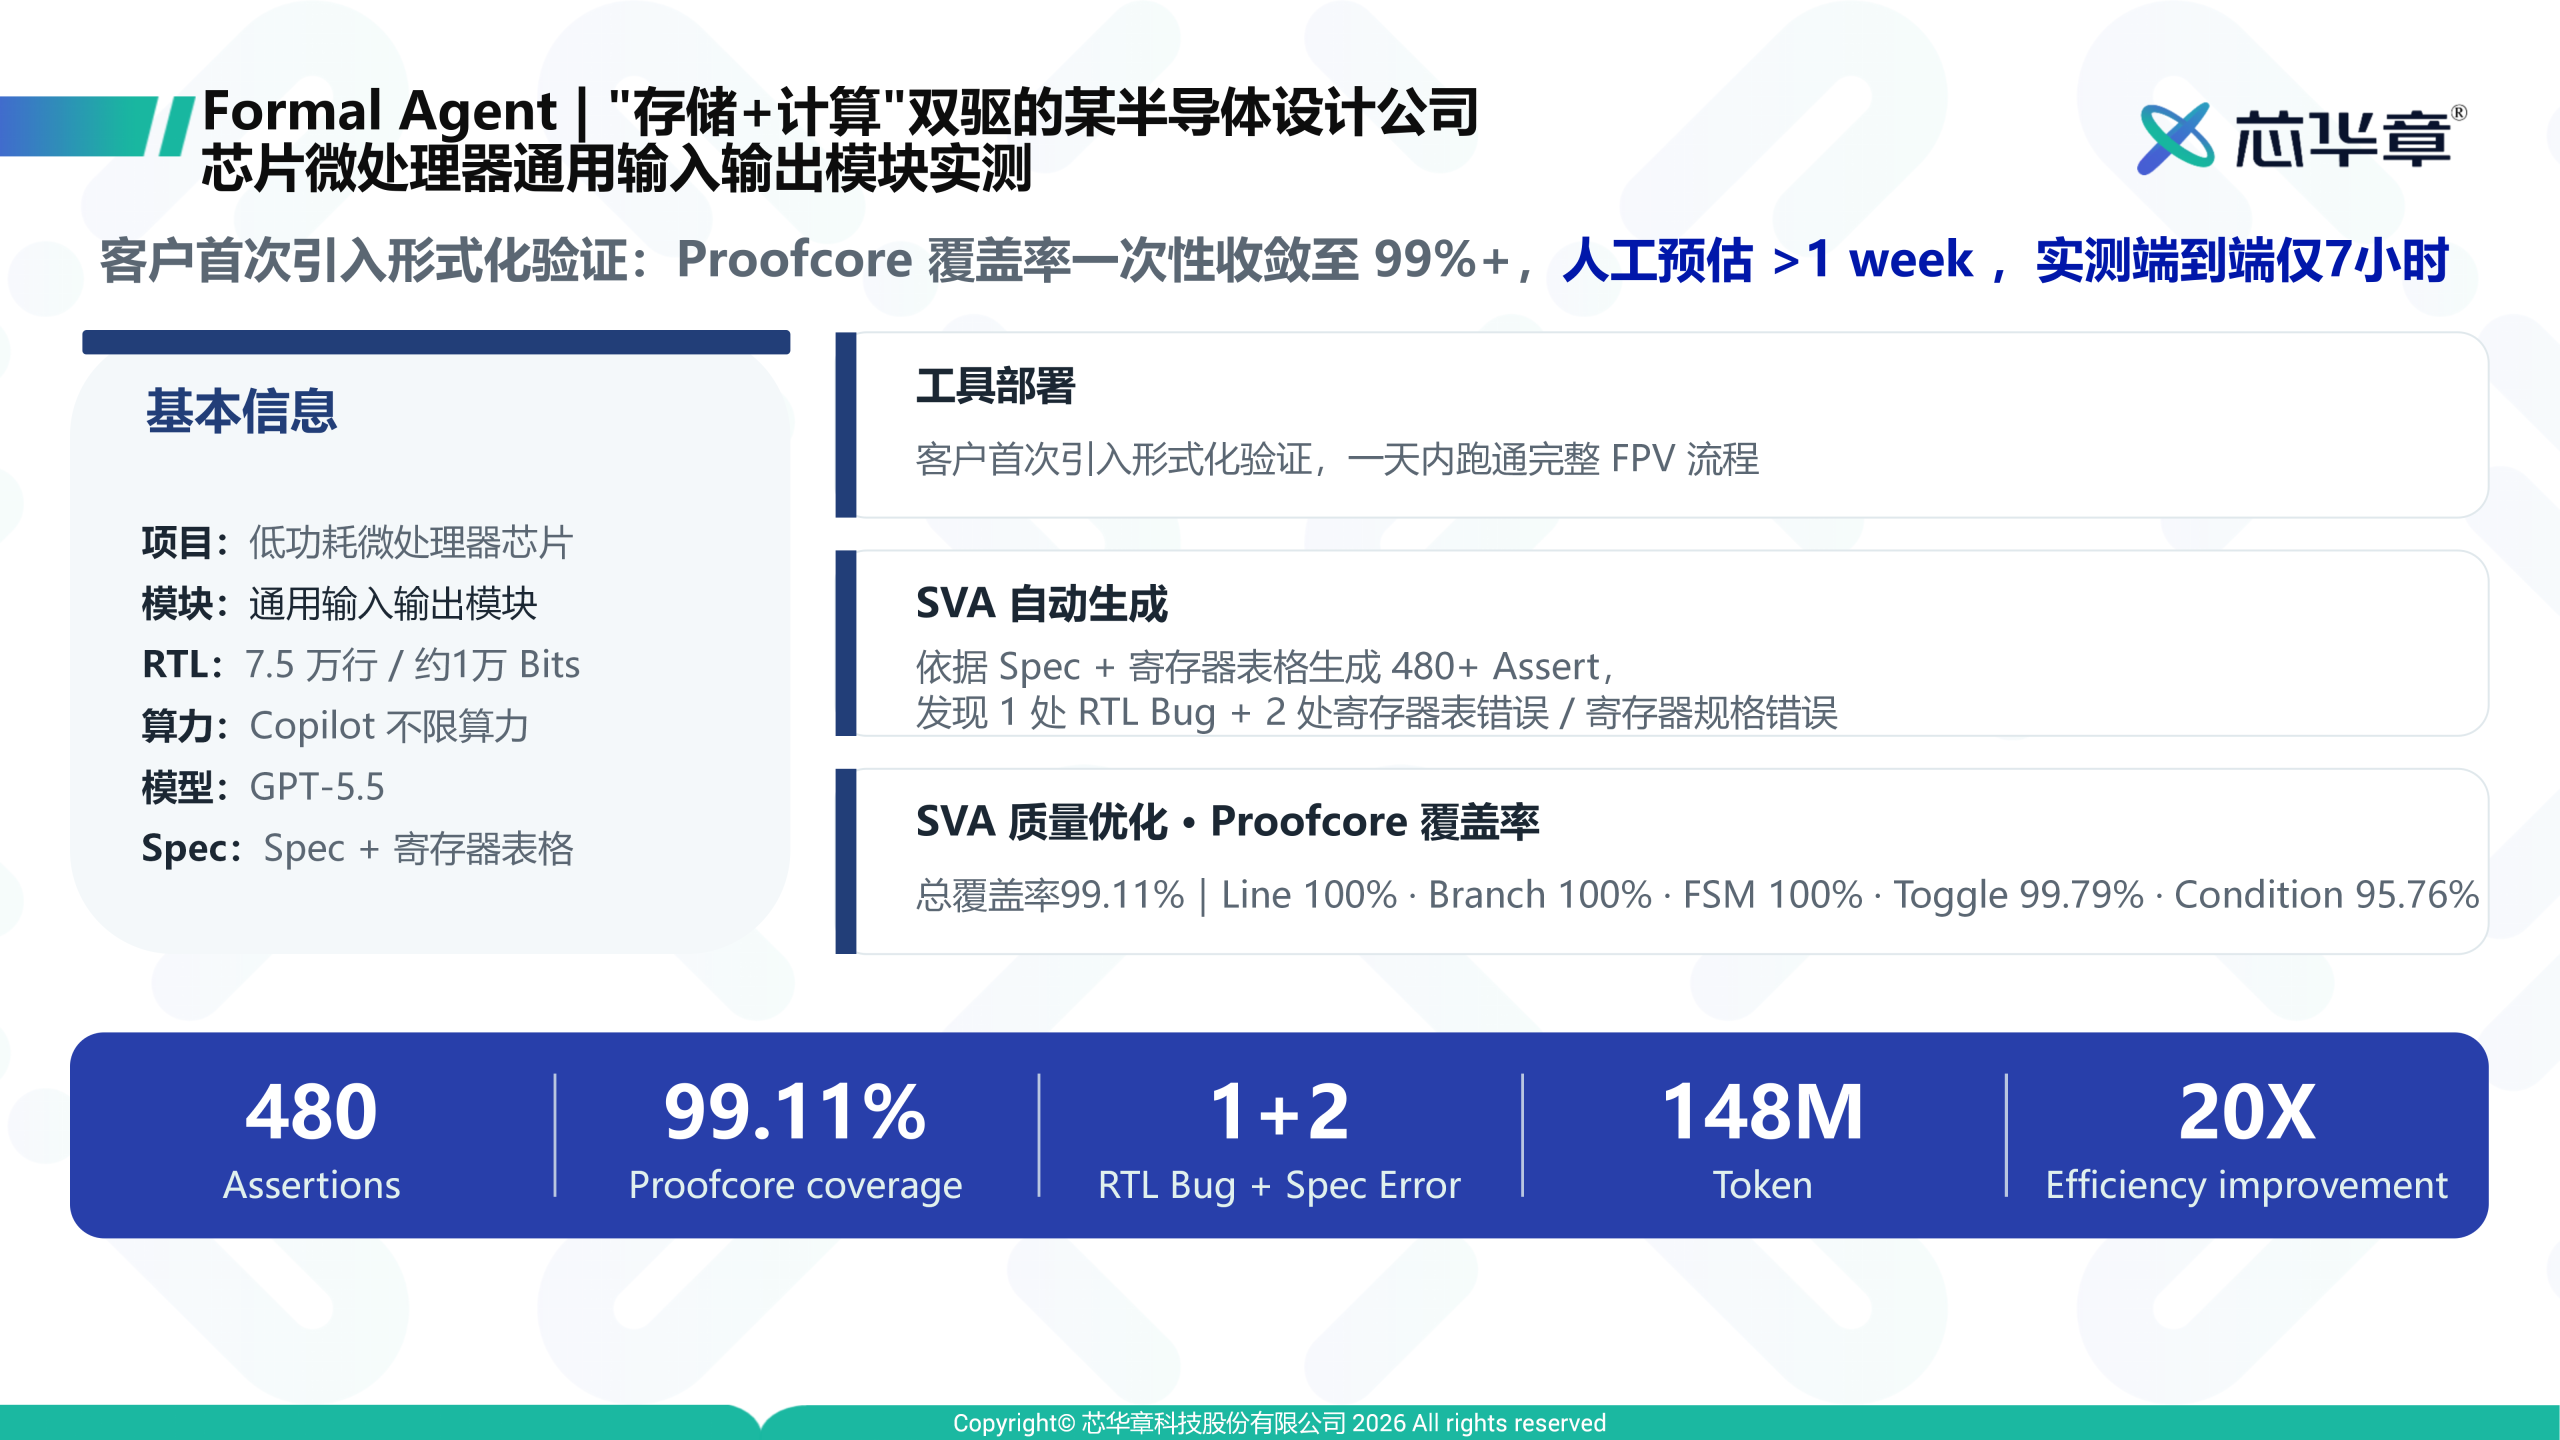Open the SVA 自动生成 card
The image size is (2560, 1440).
tap(1662, 643)
